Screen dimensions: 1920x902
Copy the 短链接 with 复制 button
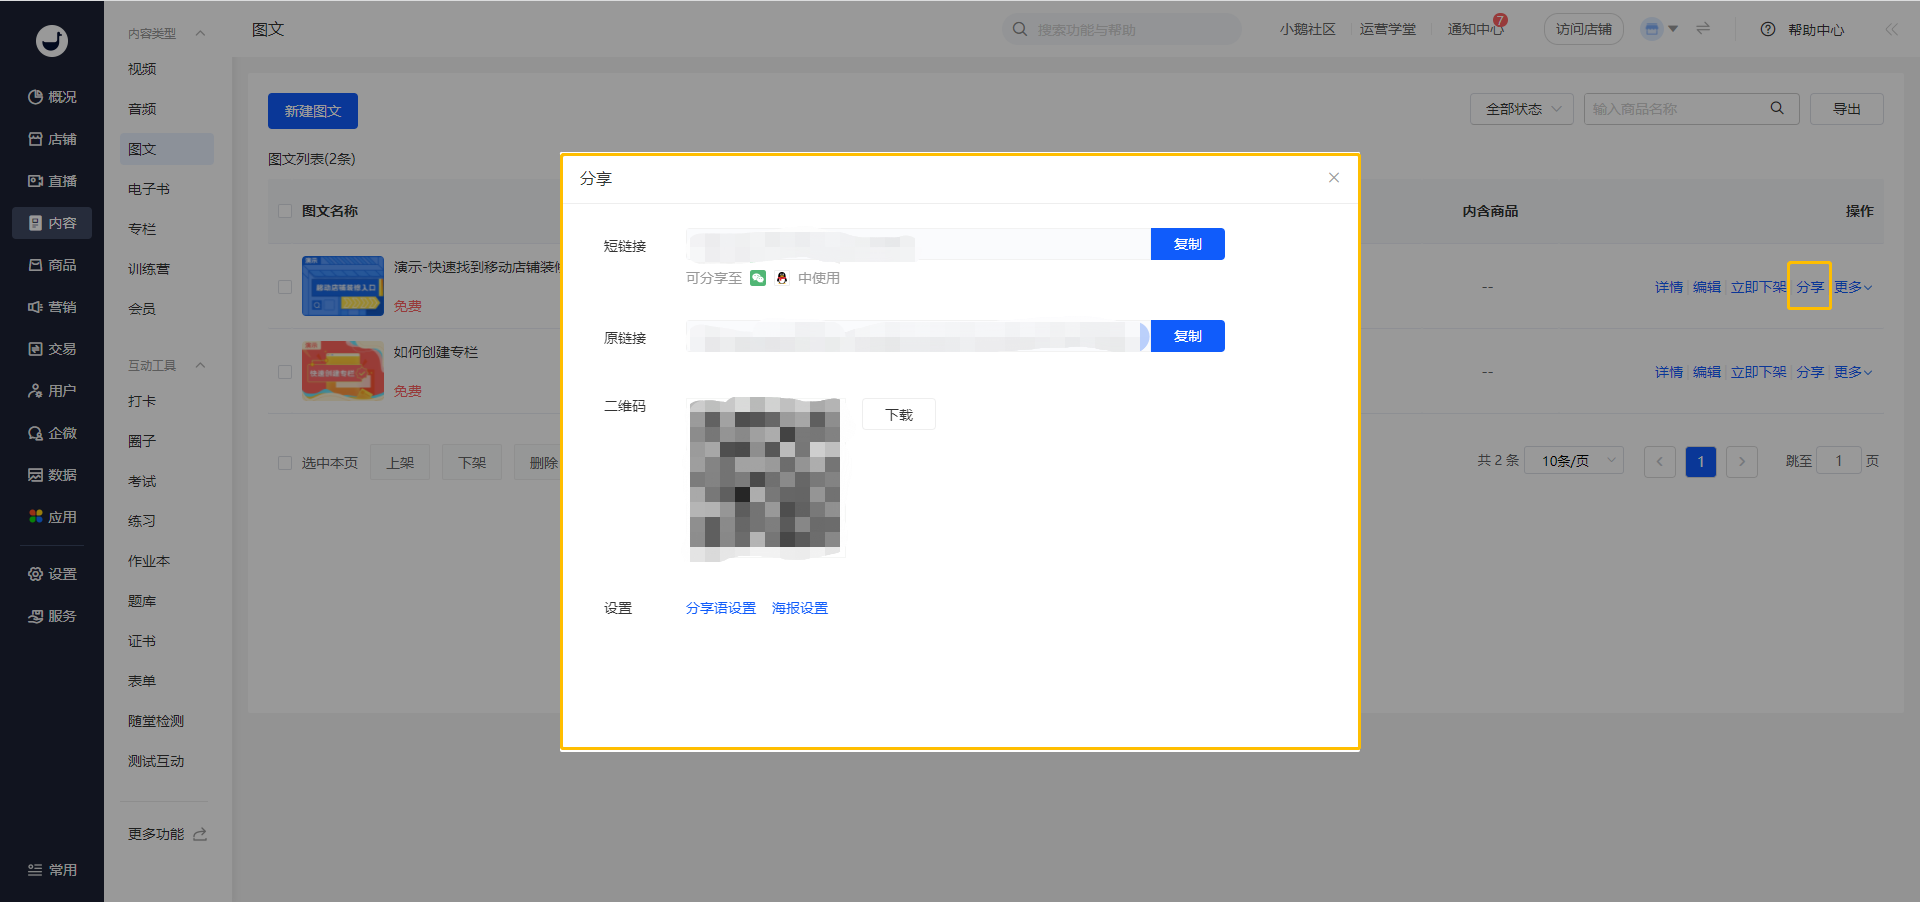(1187, 244)
